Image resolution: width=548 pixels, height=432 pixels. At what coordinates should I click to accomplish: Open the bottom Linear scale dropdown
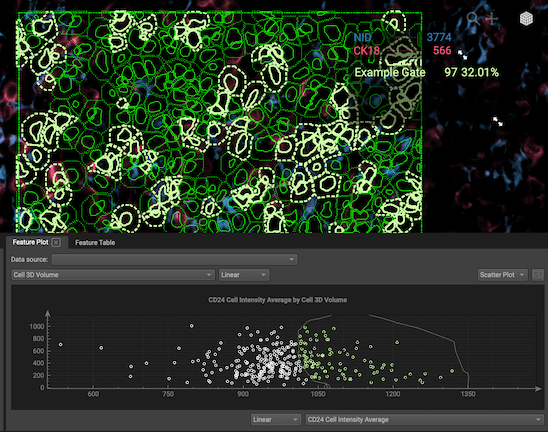[275, 419]
